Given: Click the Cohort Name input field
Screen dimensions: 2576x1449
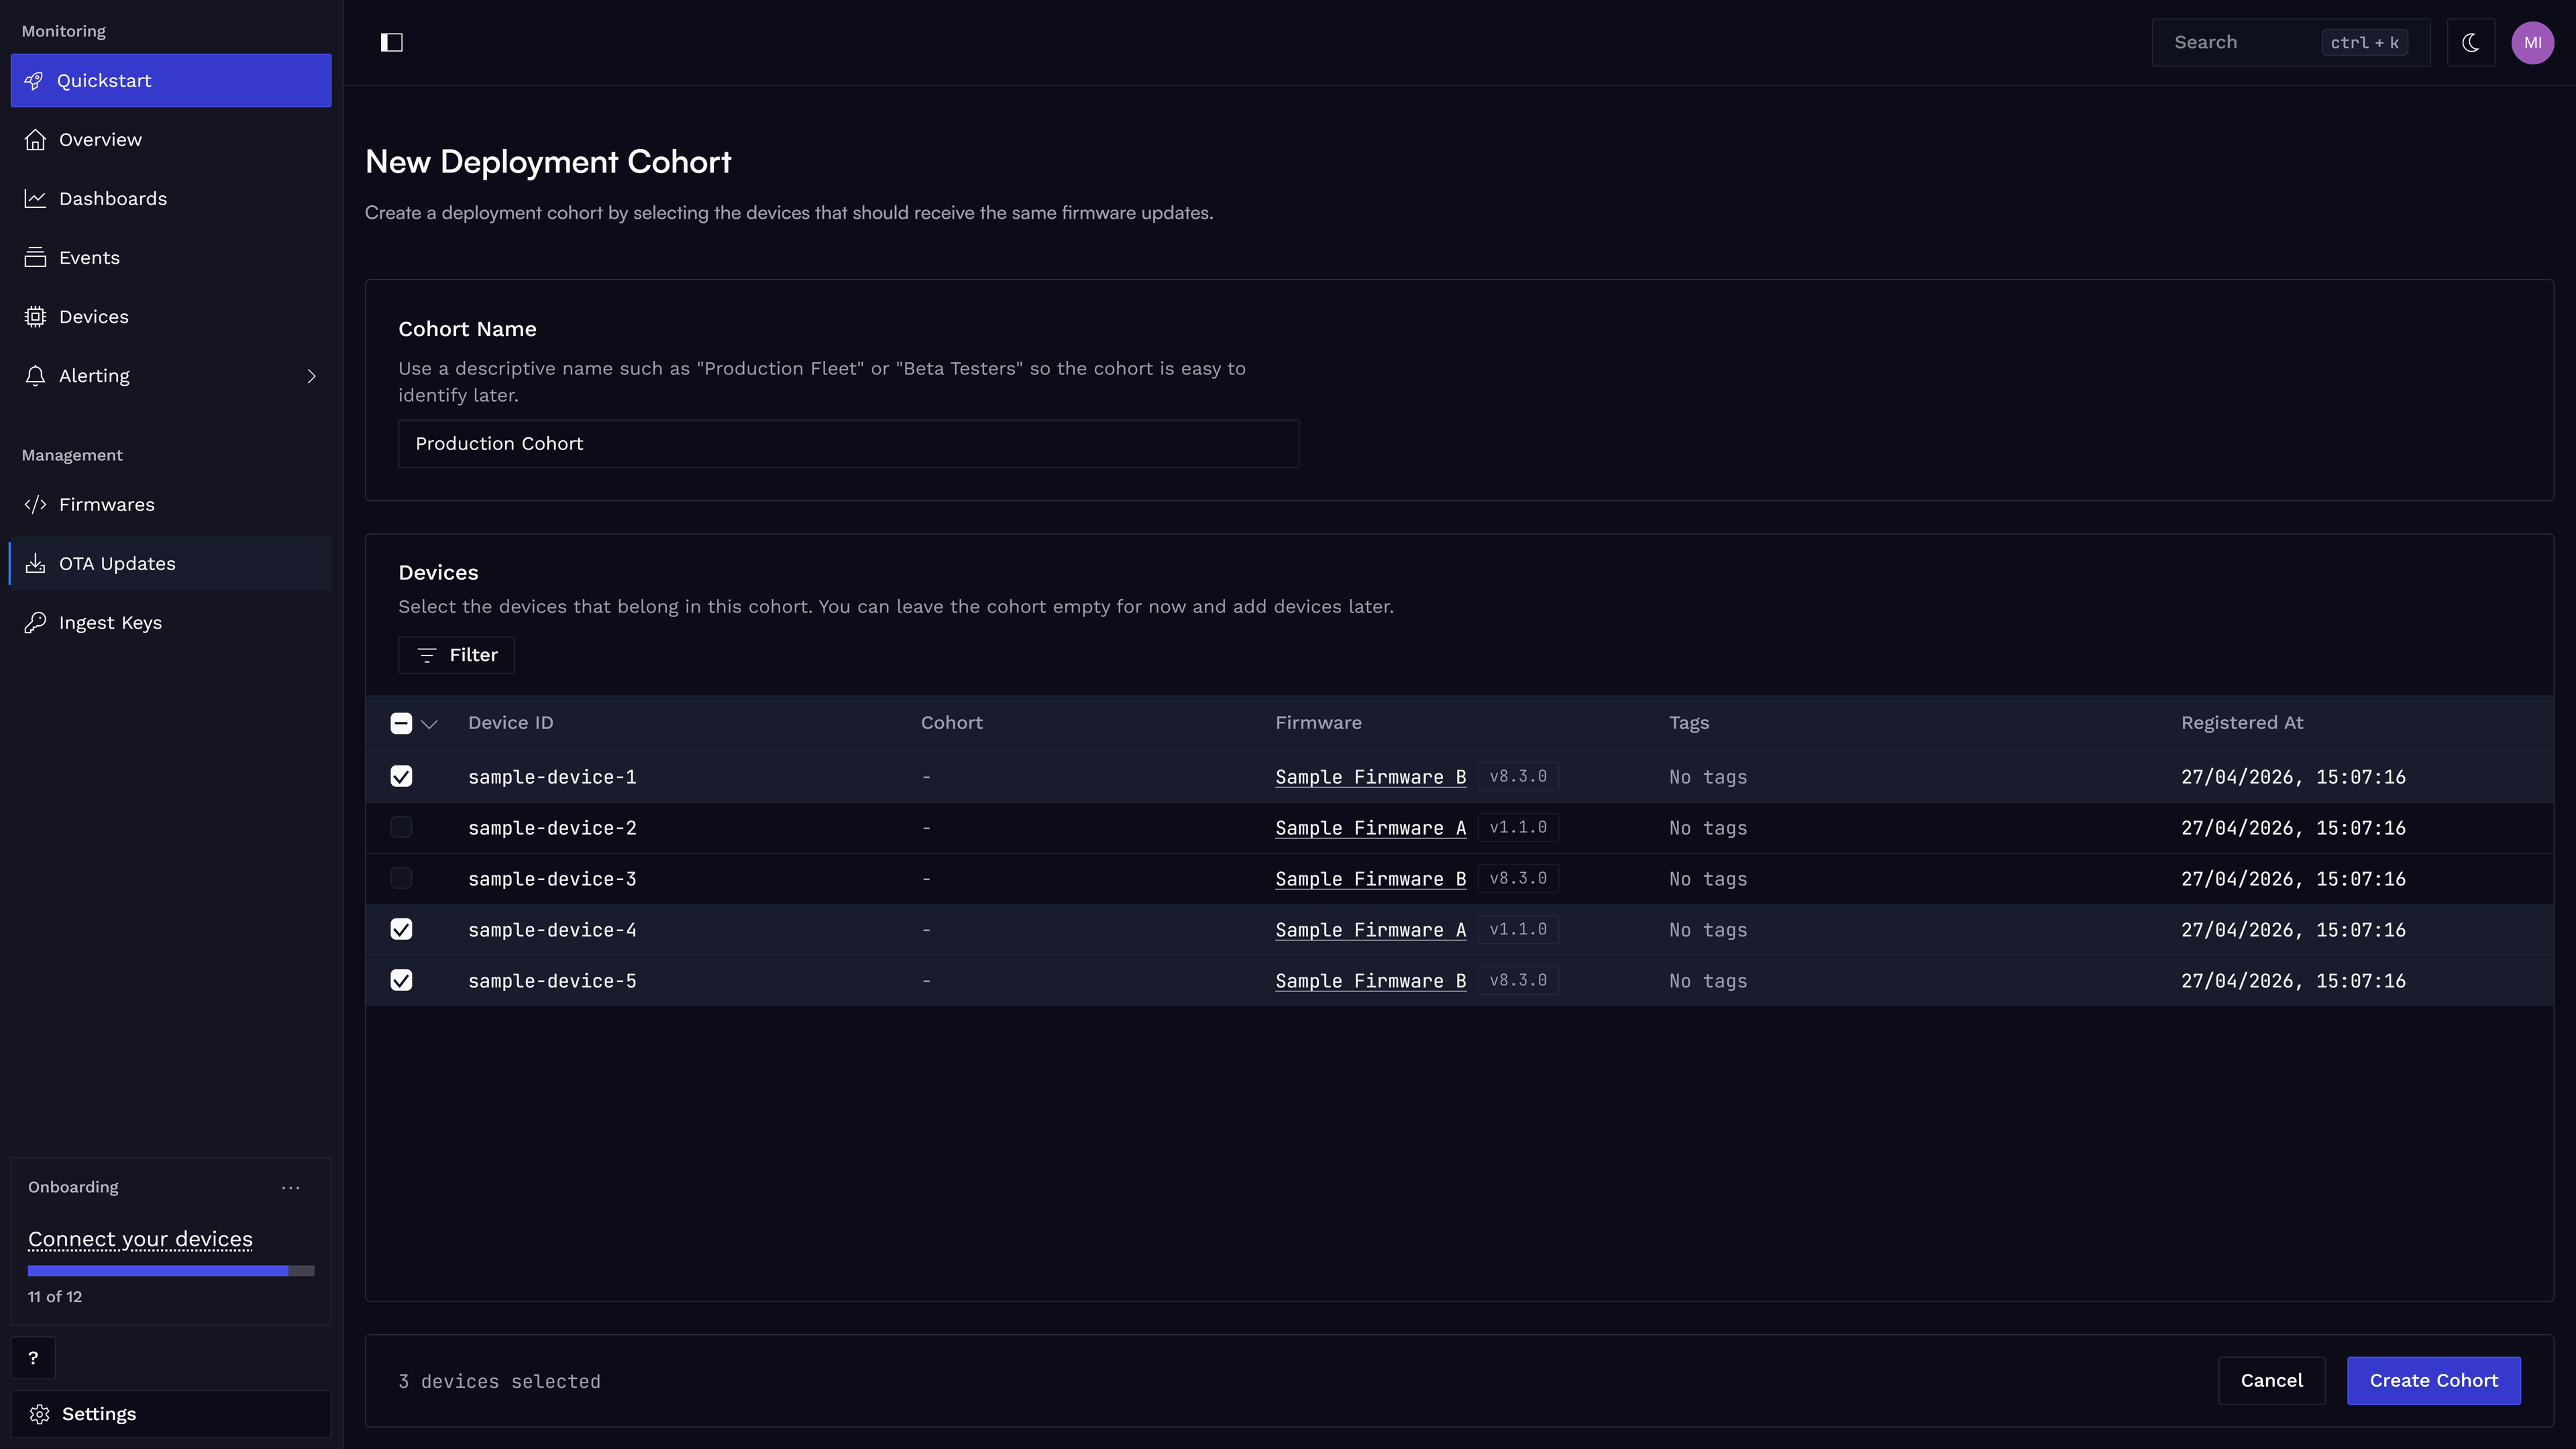Looking at the screenshot, I should [x=848, y=444].
